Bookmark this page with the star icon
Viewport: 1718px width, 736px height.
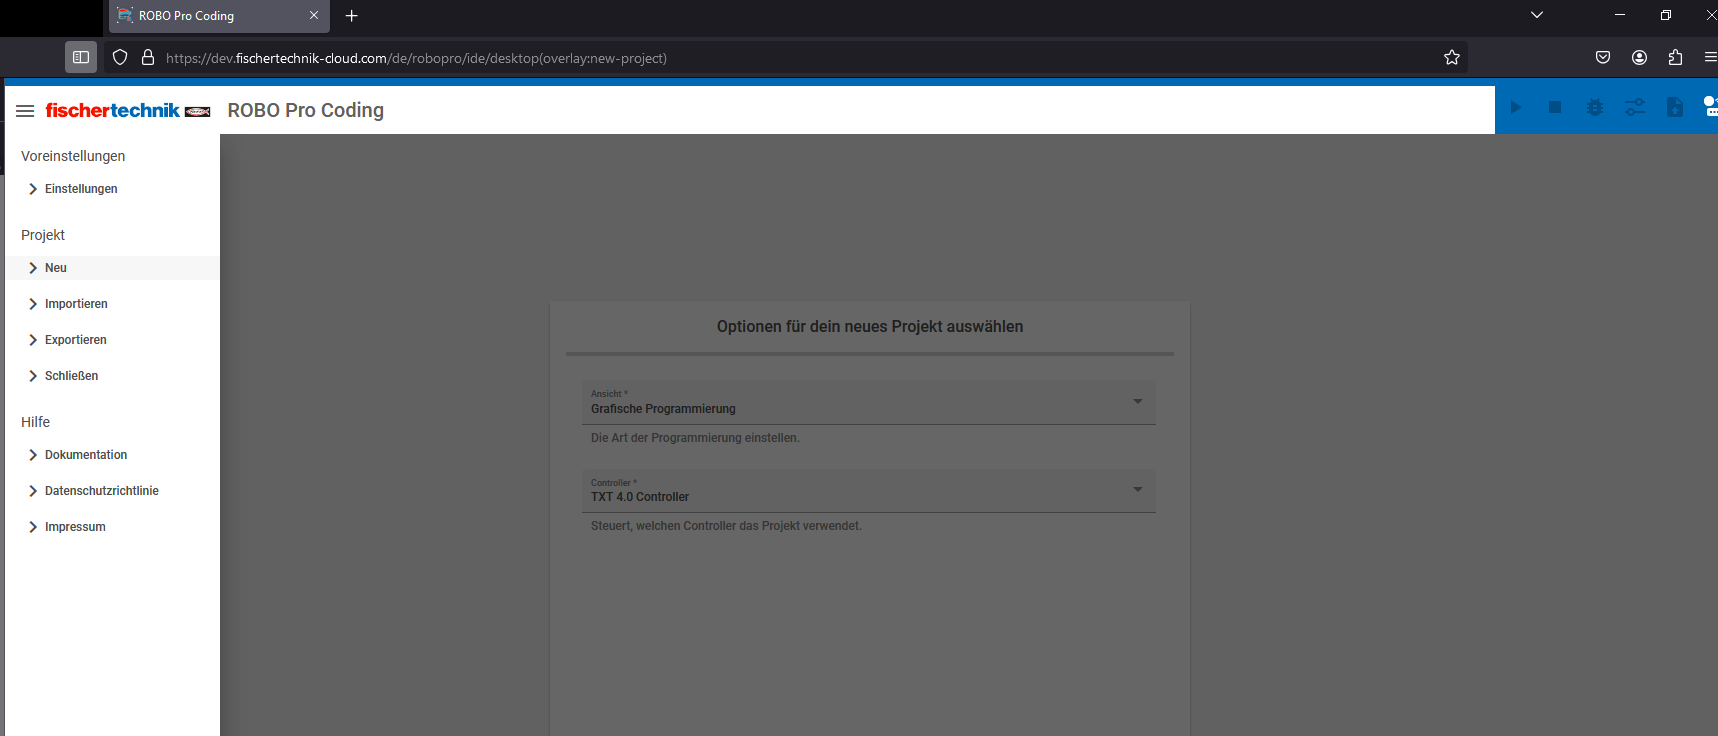pos(1452,58)
